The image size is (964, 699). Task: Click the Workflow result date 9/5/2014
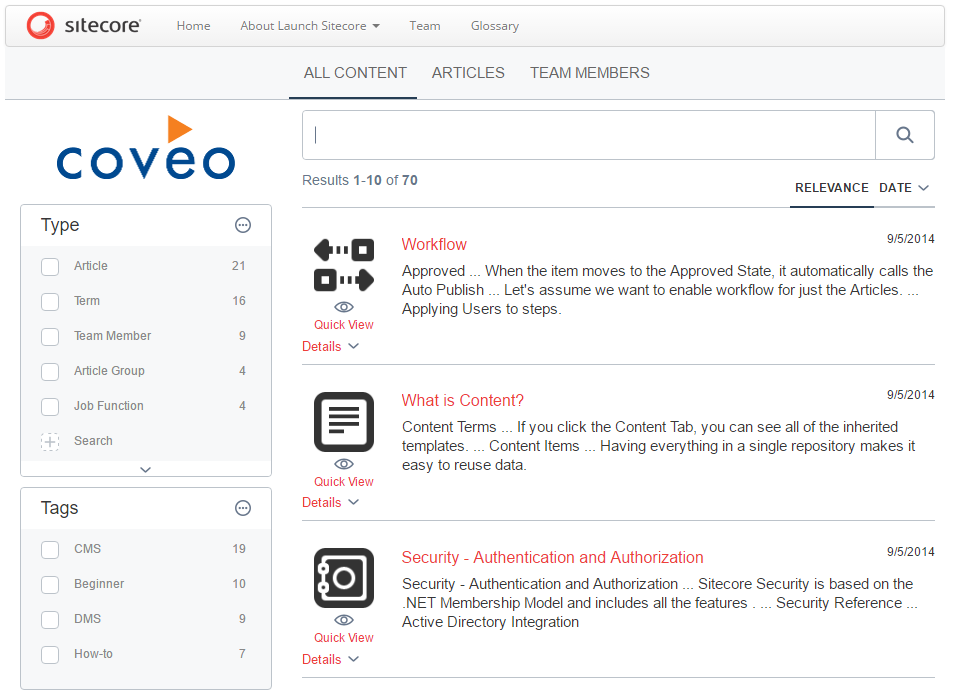(911, 239)
